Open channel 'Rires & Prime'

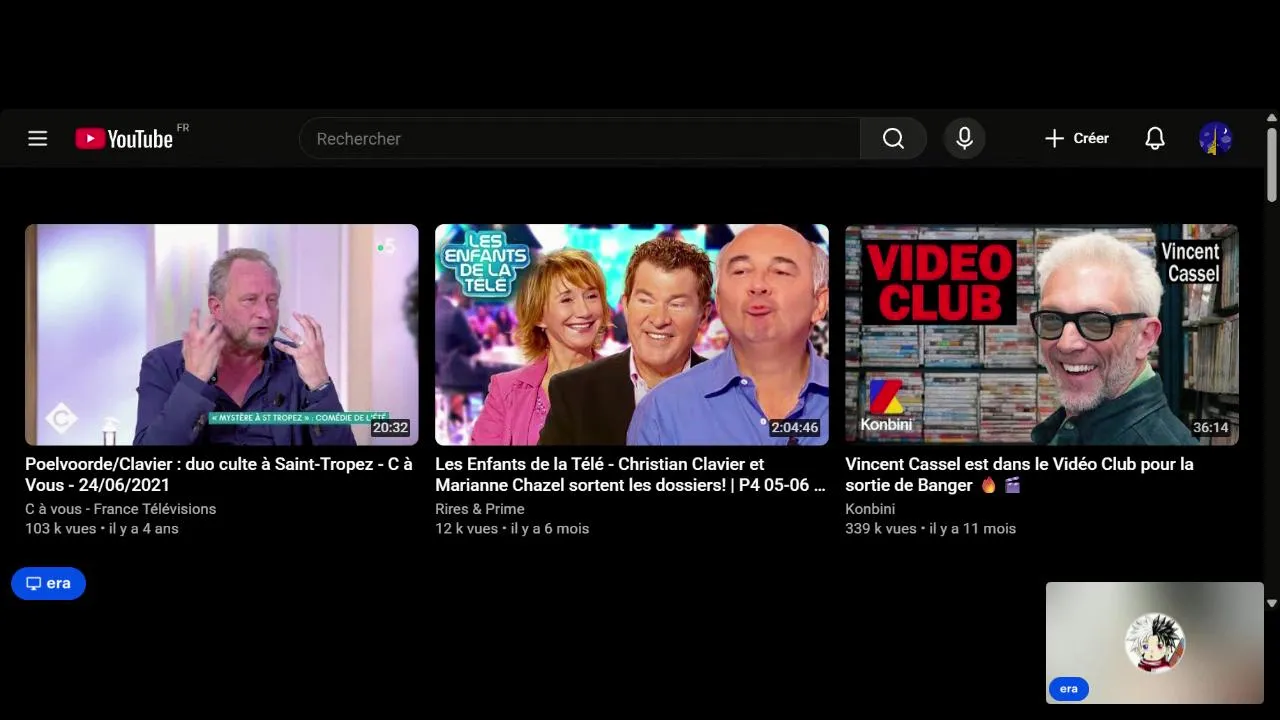coord(480,509)
